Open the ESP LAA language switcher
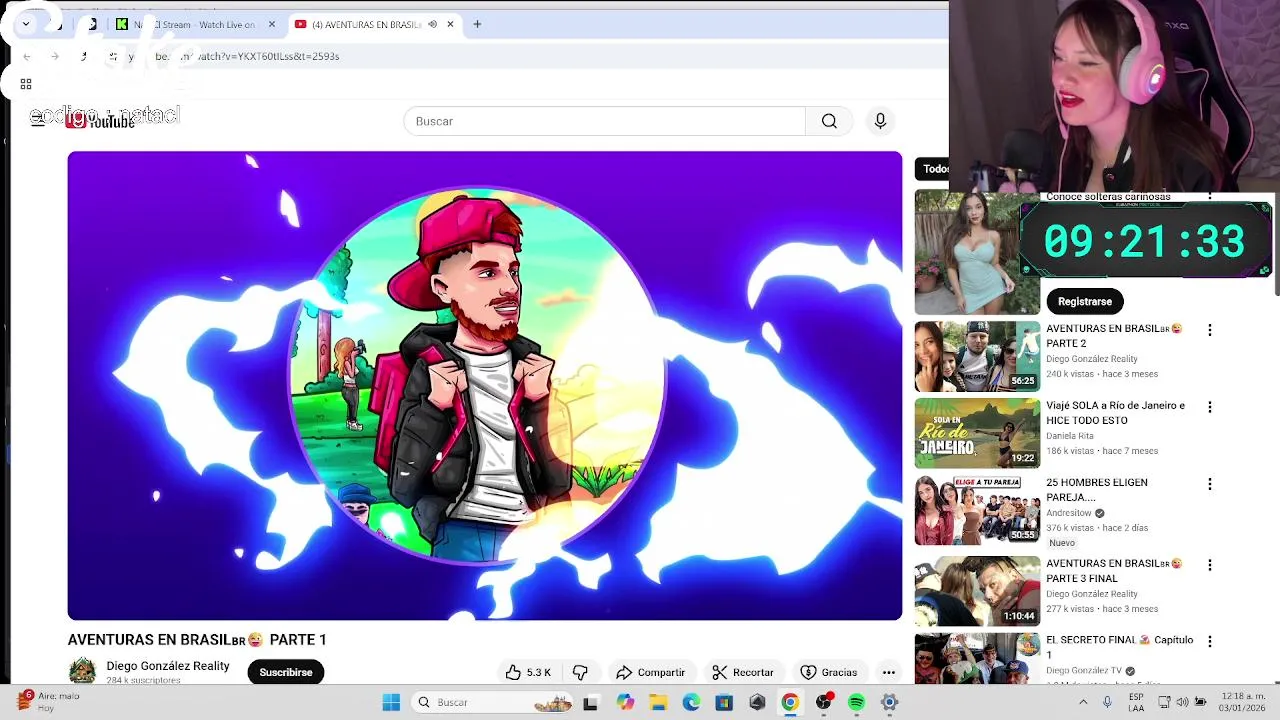Screen dimensions: 1280x720 click(x=1136, y=702)
